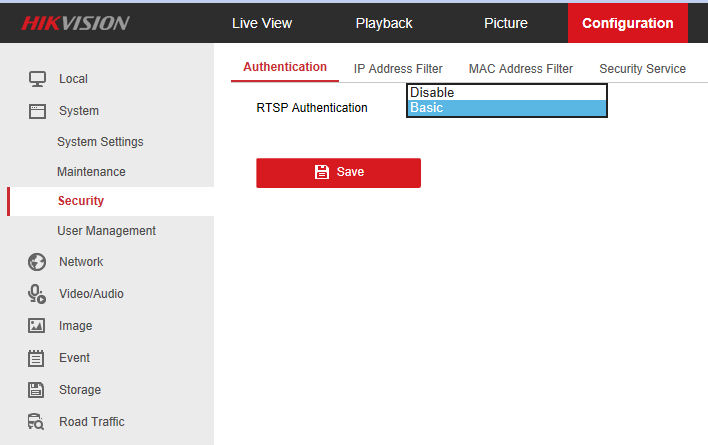Open the IP Address Filter tab
This screenshot has height=445, width=708.
tap(398, 69)
